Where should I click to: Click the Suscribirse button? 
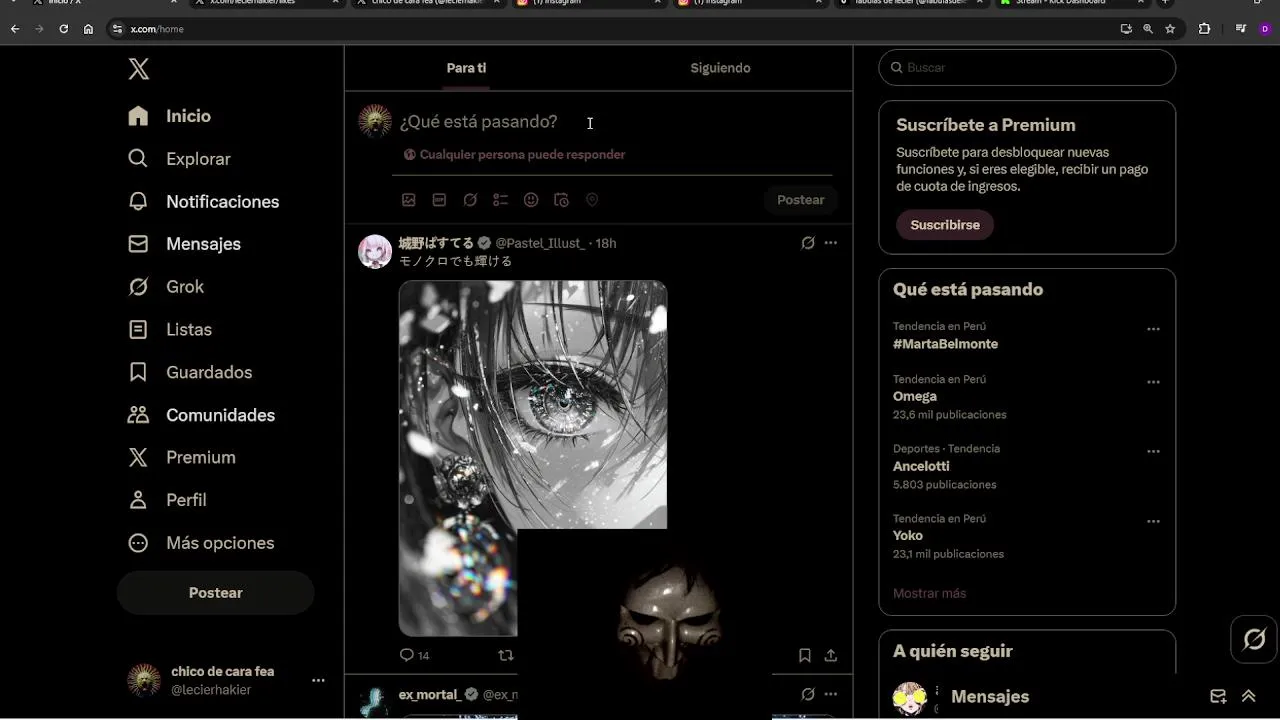coord(945,225)
